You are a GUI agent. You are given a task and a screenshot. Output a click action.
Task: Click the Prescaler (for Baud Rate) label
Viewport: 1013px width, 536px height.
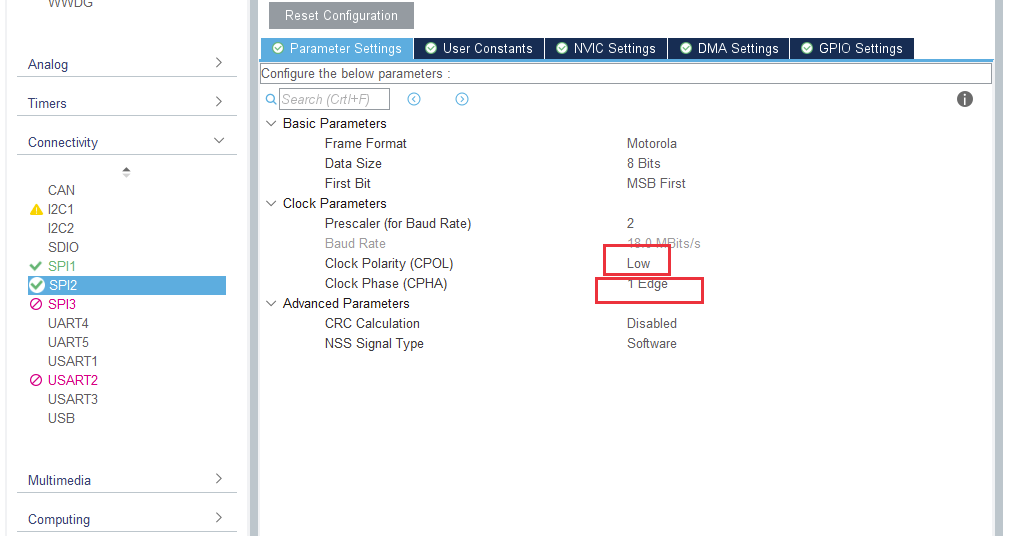click(x=398, y=223)
